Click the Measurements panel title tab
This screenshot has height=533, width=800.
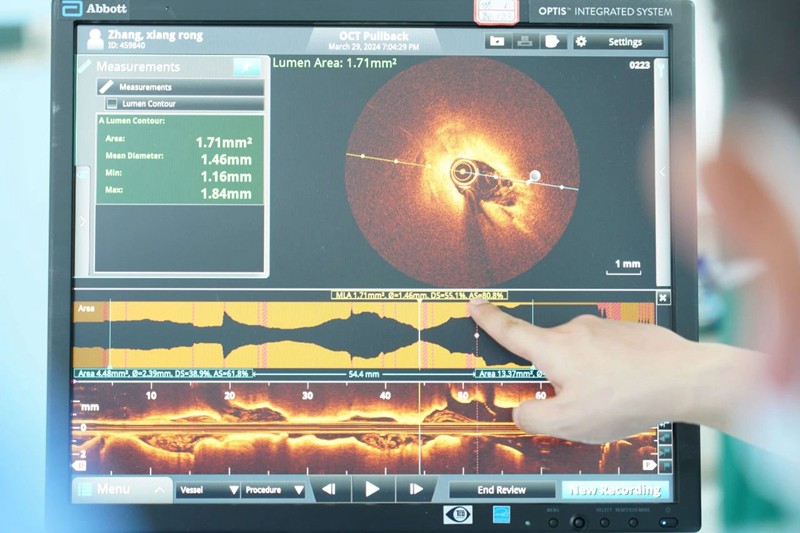(138, 67)
